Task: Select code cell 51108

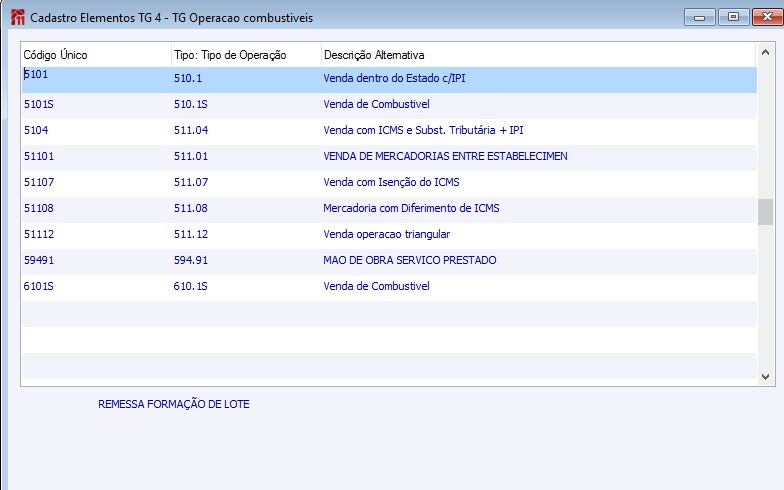Action: (39, 208)
